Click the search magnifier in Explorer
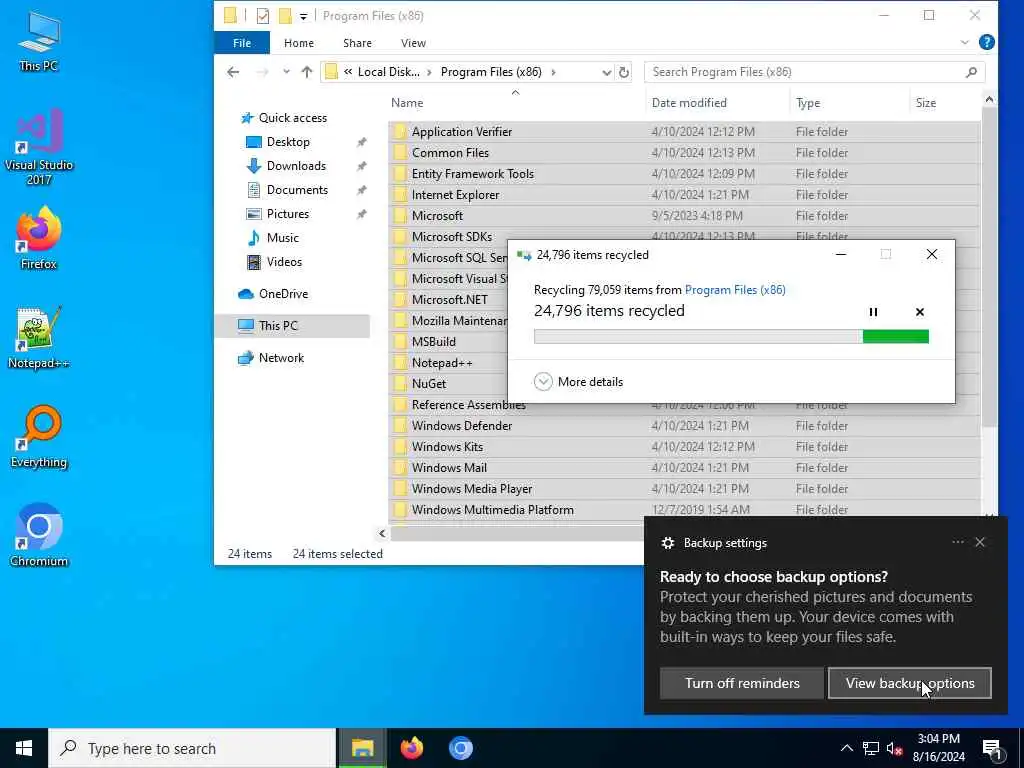Viewport: 1024px width, 768px height. coord(971,72)
